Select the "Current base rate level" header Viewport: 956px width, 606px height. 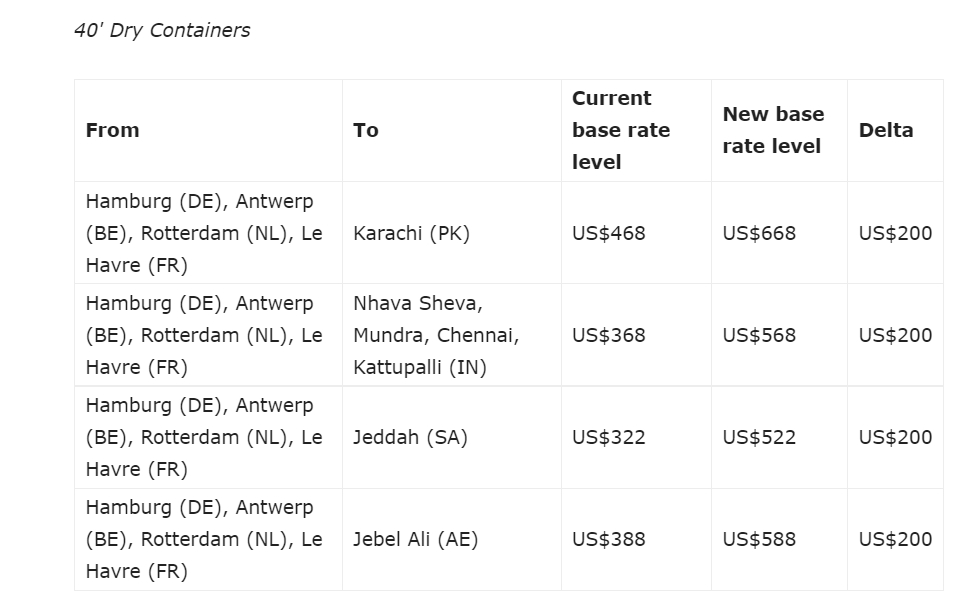point(620,130)
